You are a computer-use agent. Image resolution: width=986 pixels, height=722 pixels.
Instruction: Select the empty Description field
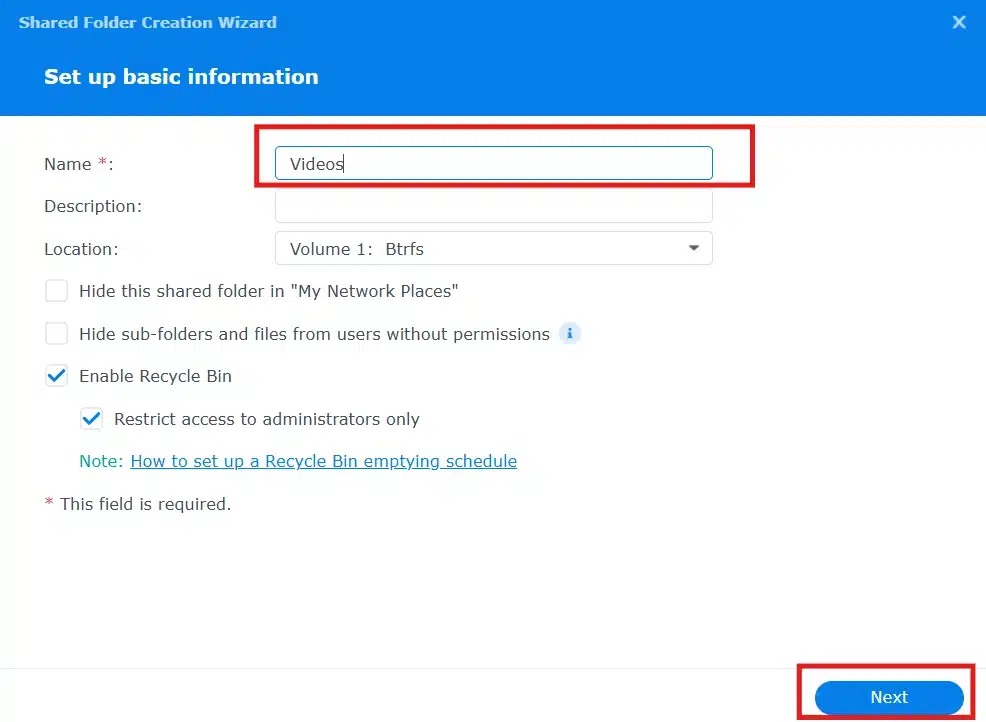pos(494,206)
